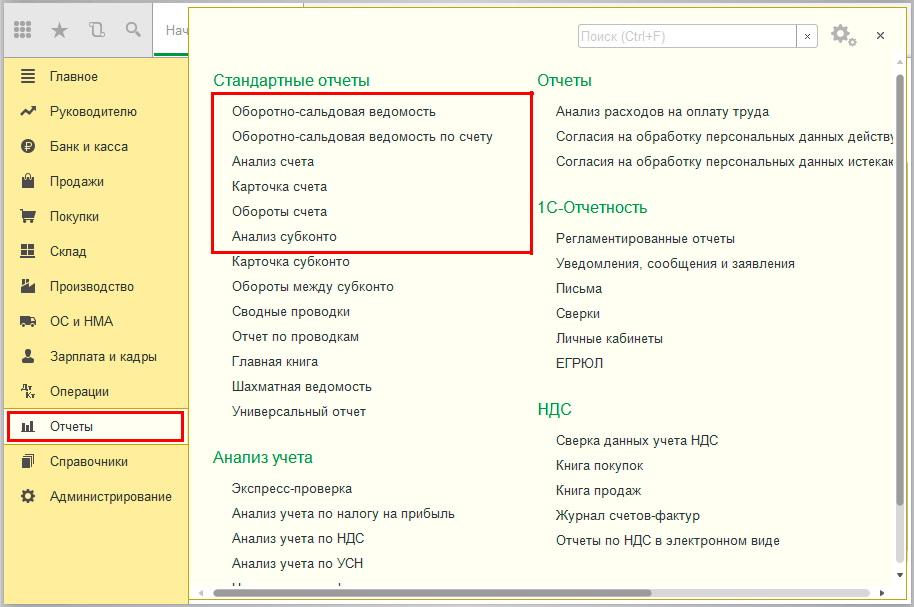Click the Руководителю chart icon

(x=28, y=111)
